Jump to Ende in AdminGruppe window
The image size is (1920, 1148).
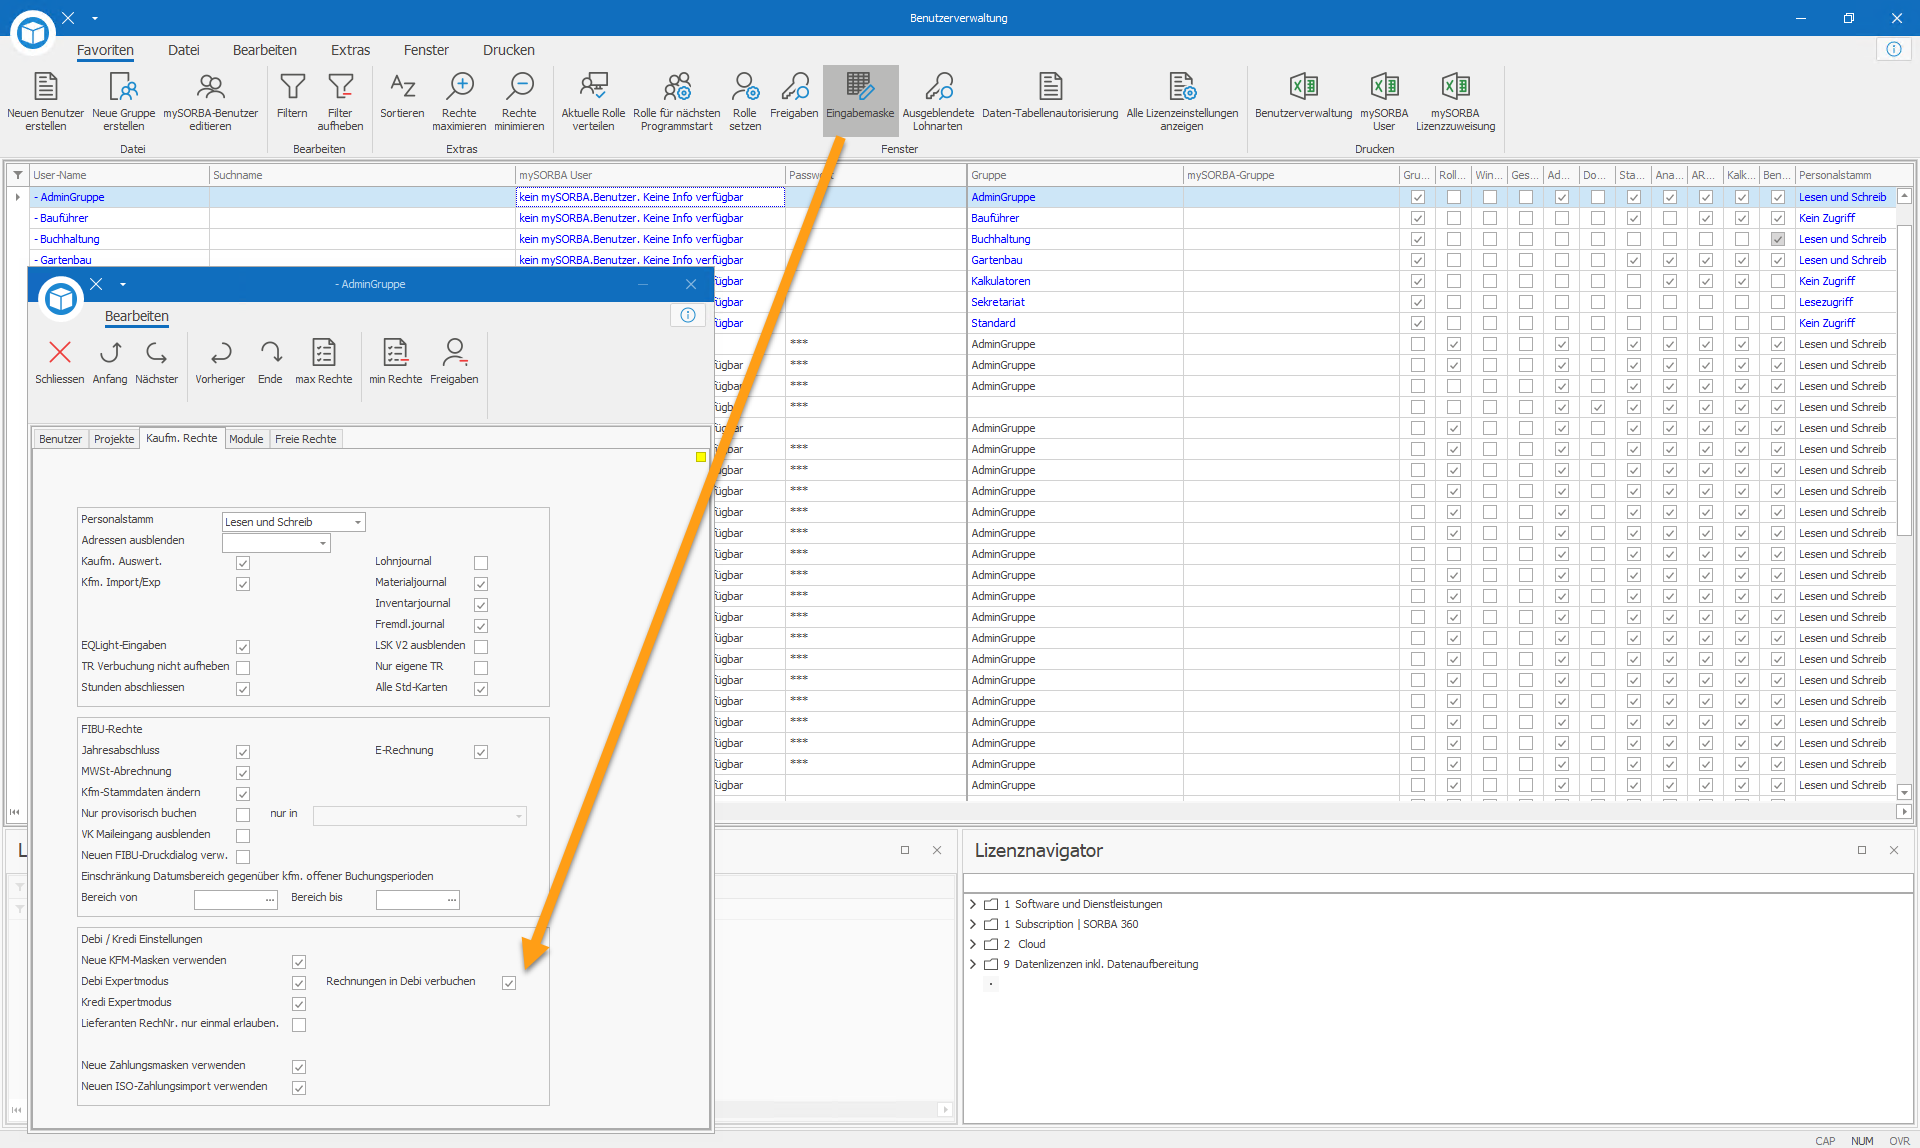270,362
